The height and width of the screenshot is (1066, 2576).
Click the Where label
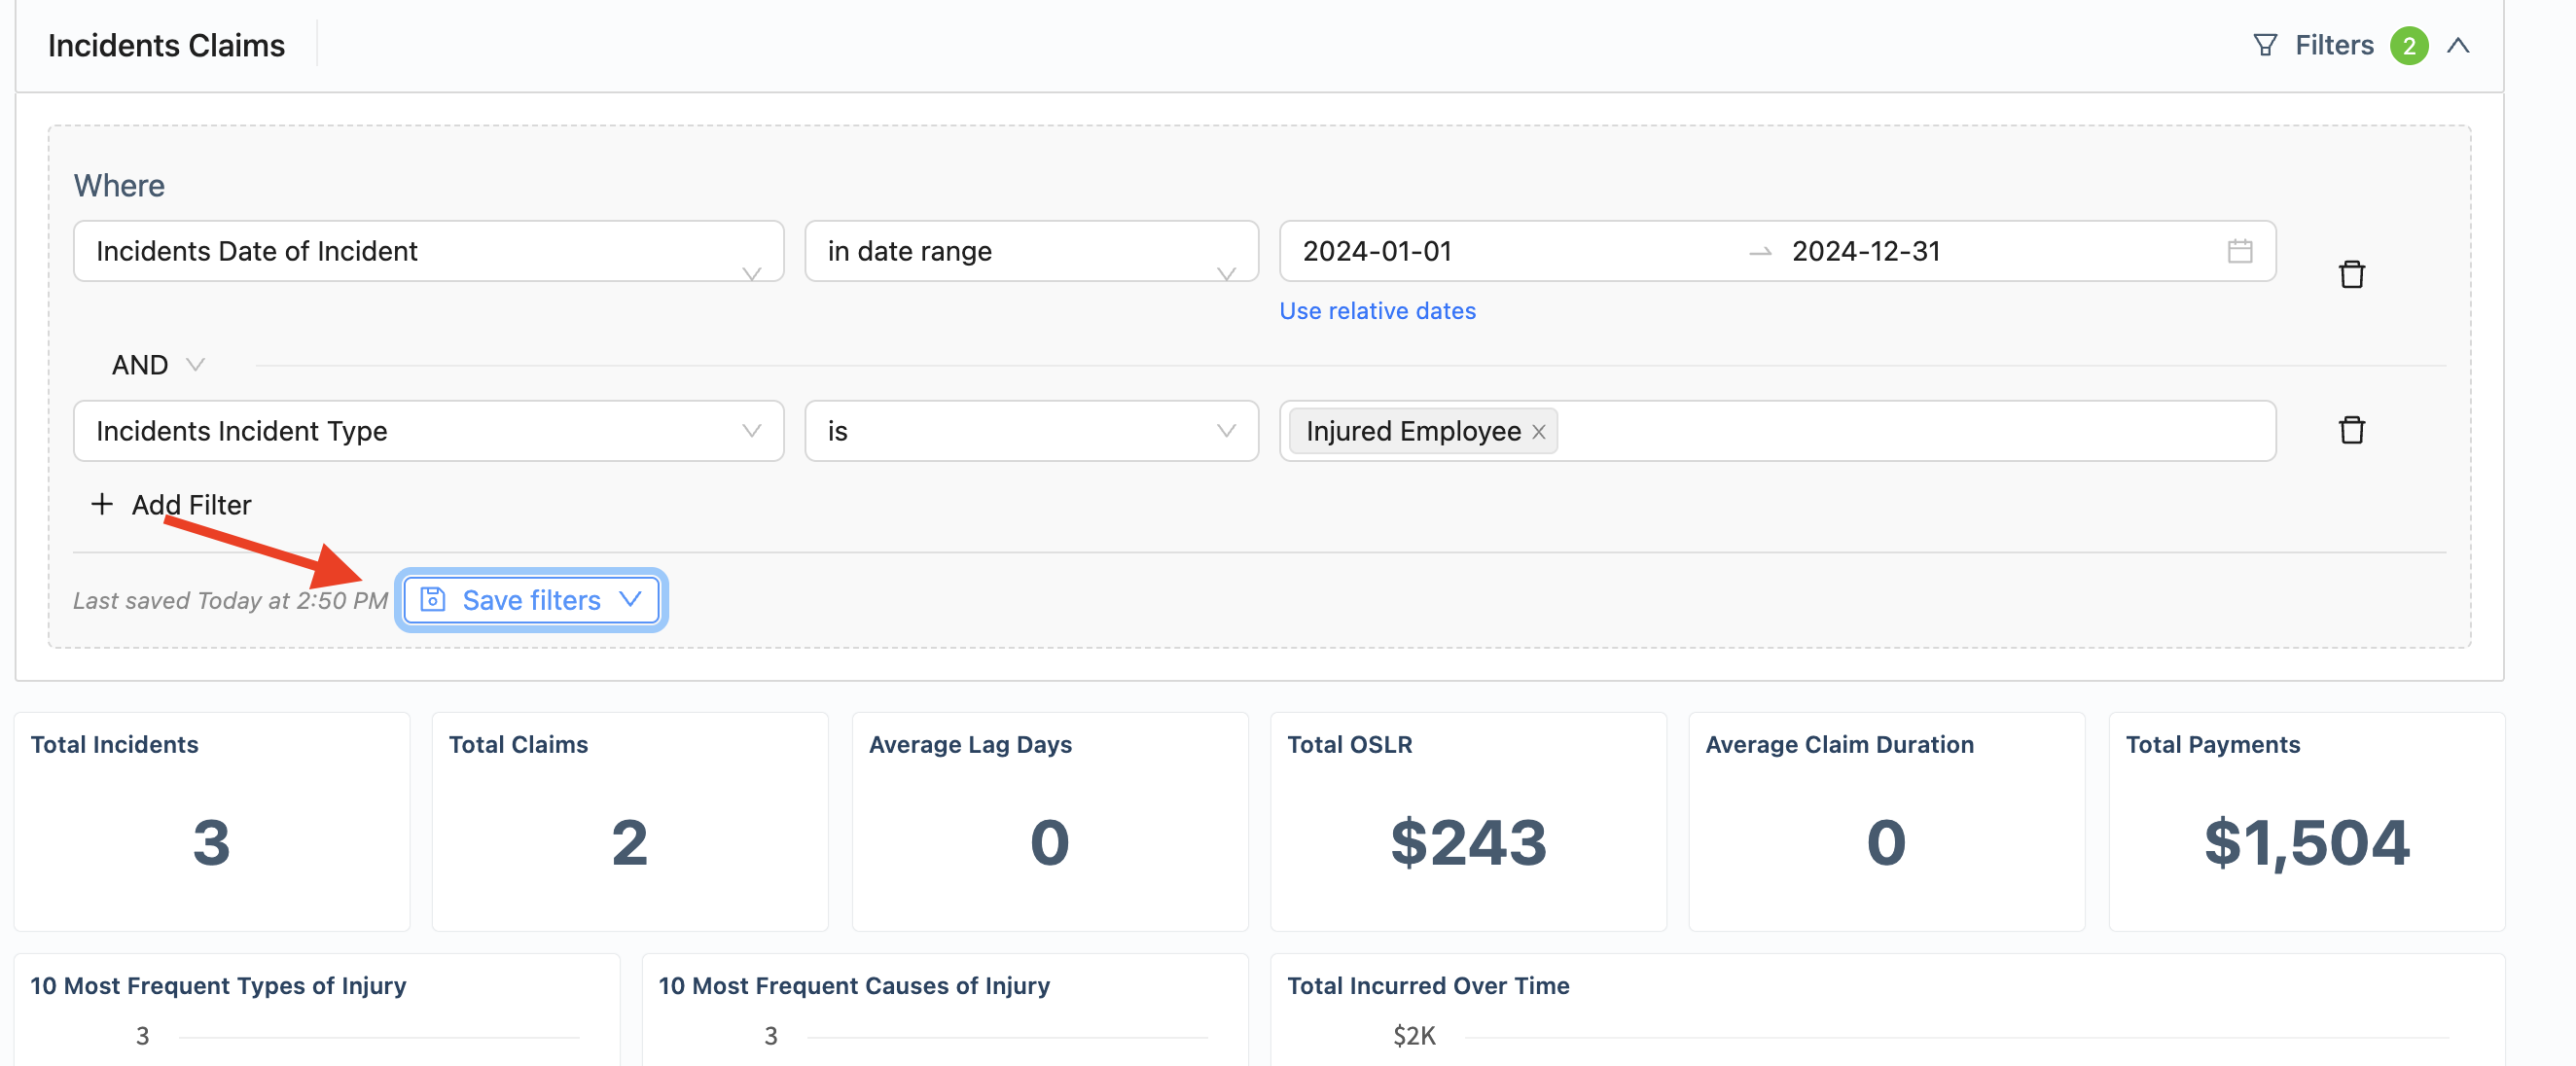click(119, 186)
